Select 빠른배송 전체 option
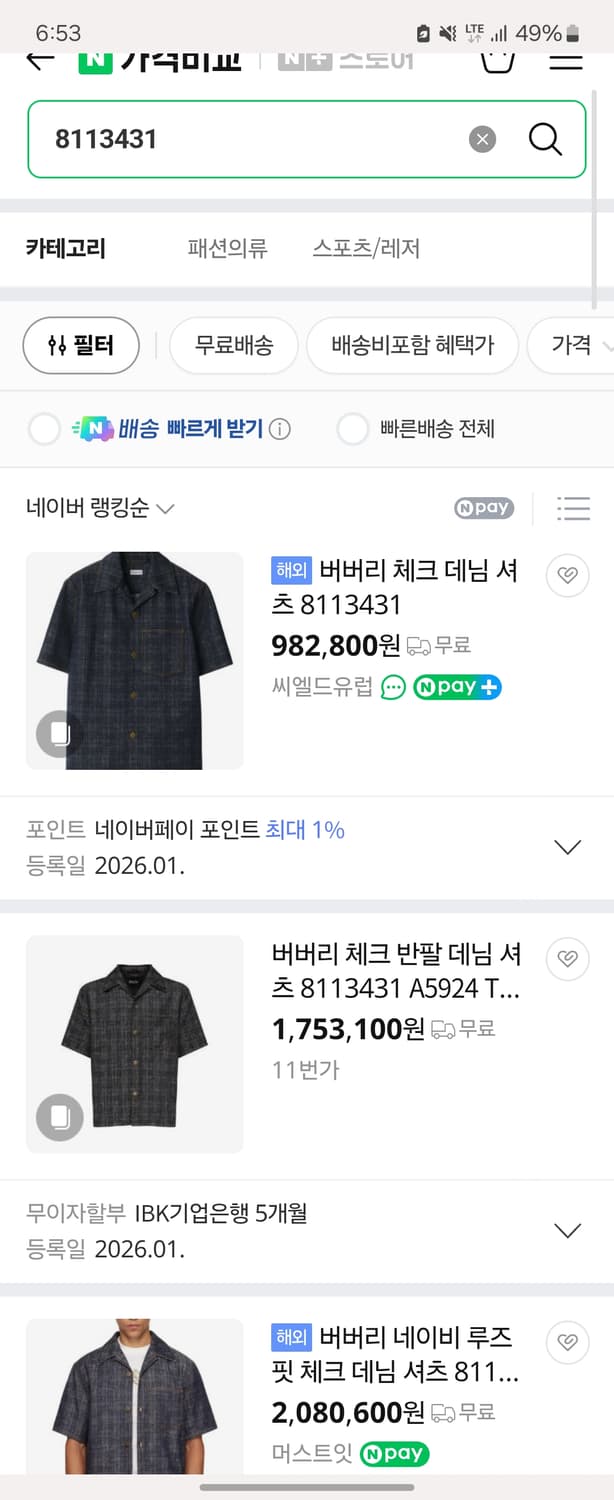The height and width of the screenshot is (1500, 614). pos(353,428)
